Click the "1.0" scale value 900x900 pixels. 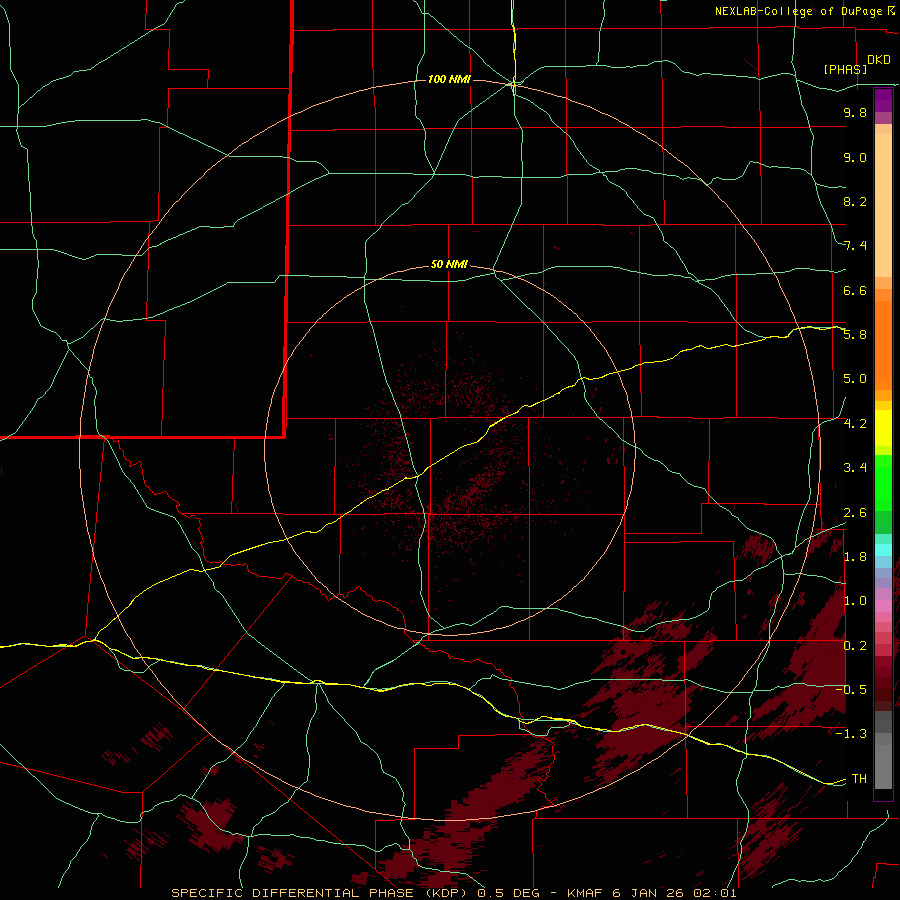tap(855, 601)
